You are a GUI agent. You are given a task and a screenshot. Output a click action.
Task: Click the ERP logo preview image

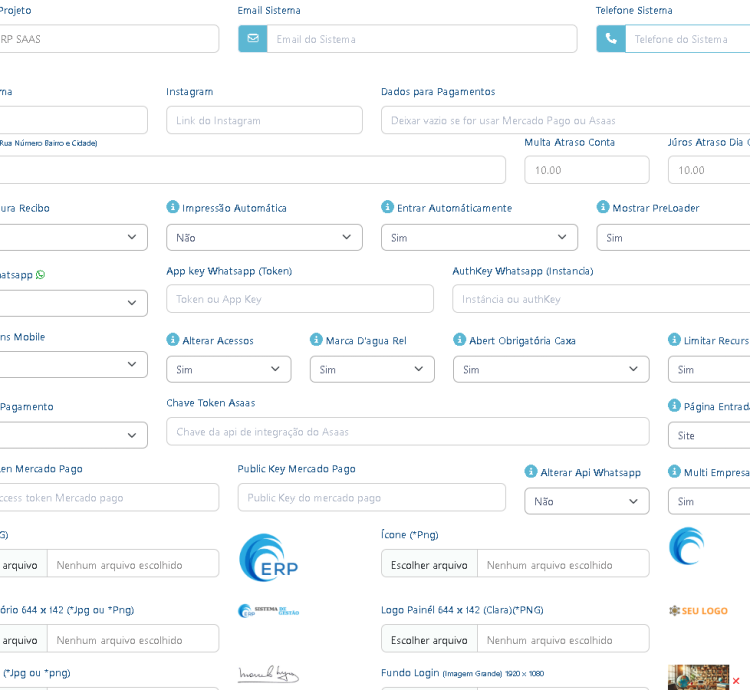click(268, 557)
